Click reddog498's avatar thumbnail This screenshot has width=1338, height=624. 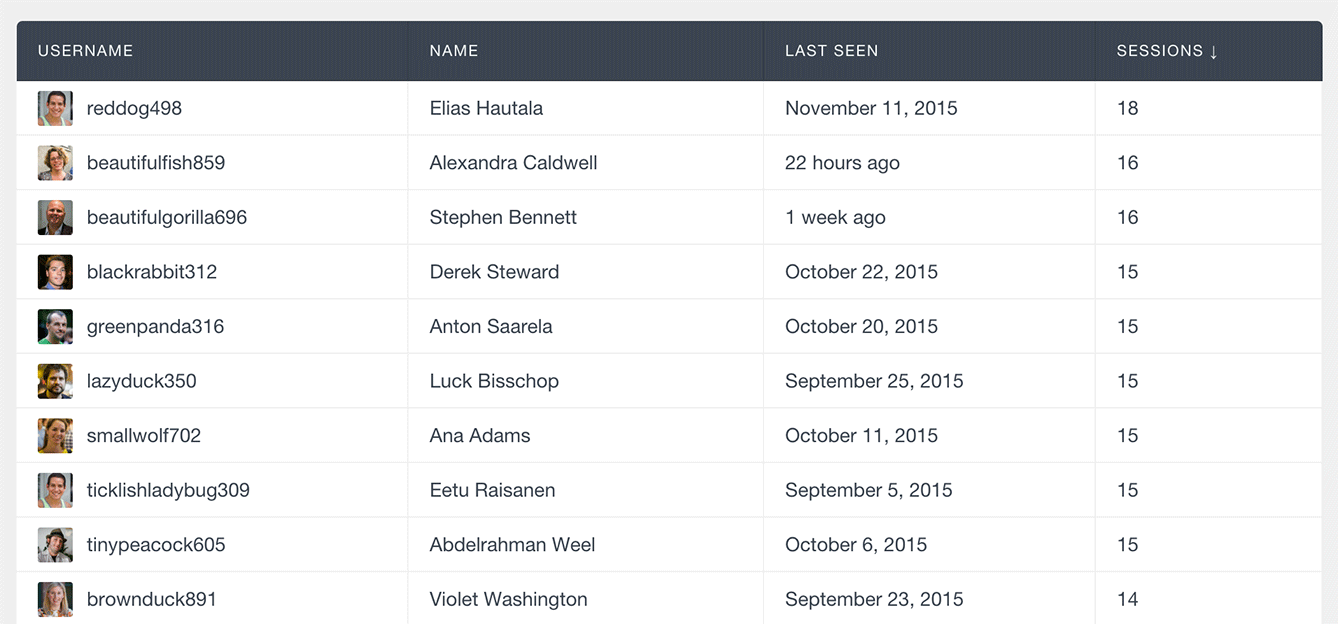55,108
